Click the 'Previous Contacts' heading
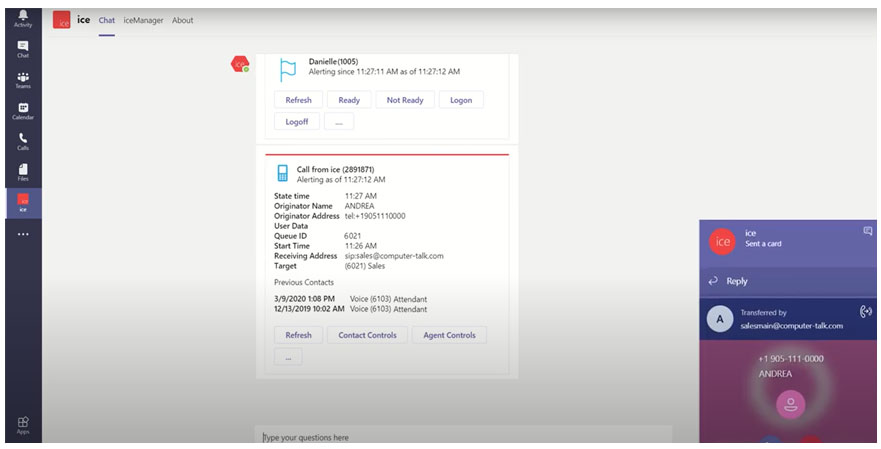This screenshot has height=449, width=881. 304,282
